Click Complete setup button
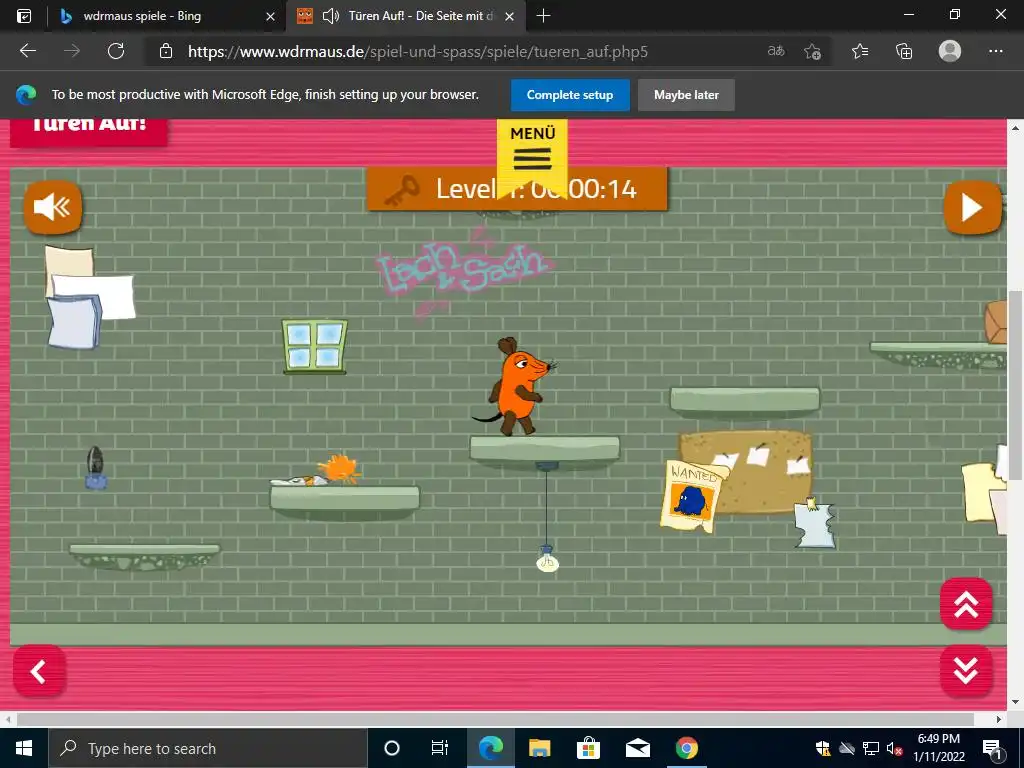 (x=570, y=95)
